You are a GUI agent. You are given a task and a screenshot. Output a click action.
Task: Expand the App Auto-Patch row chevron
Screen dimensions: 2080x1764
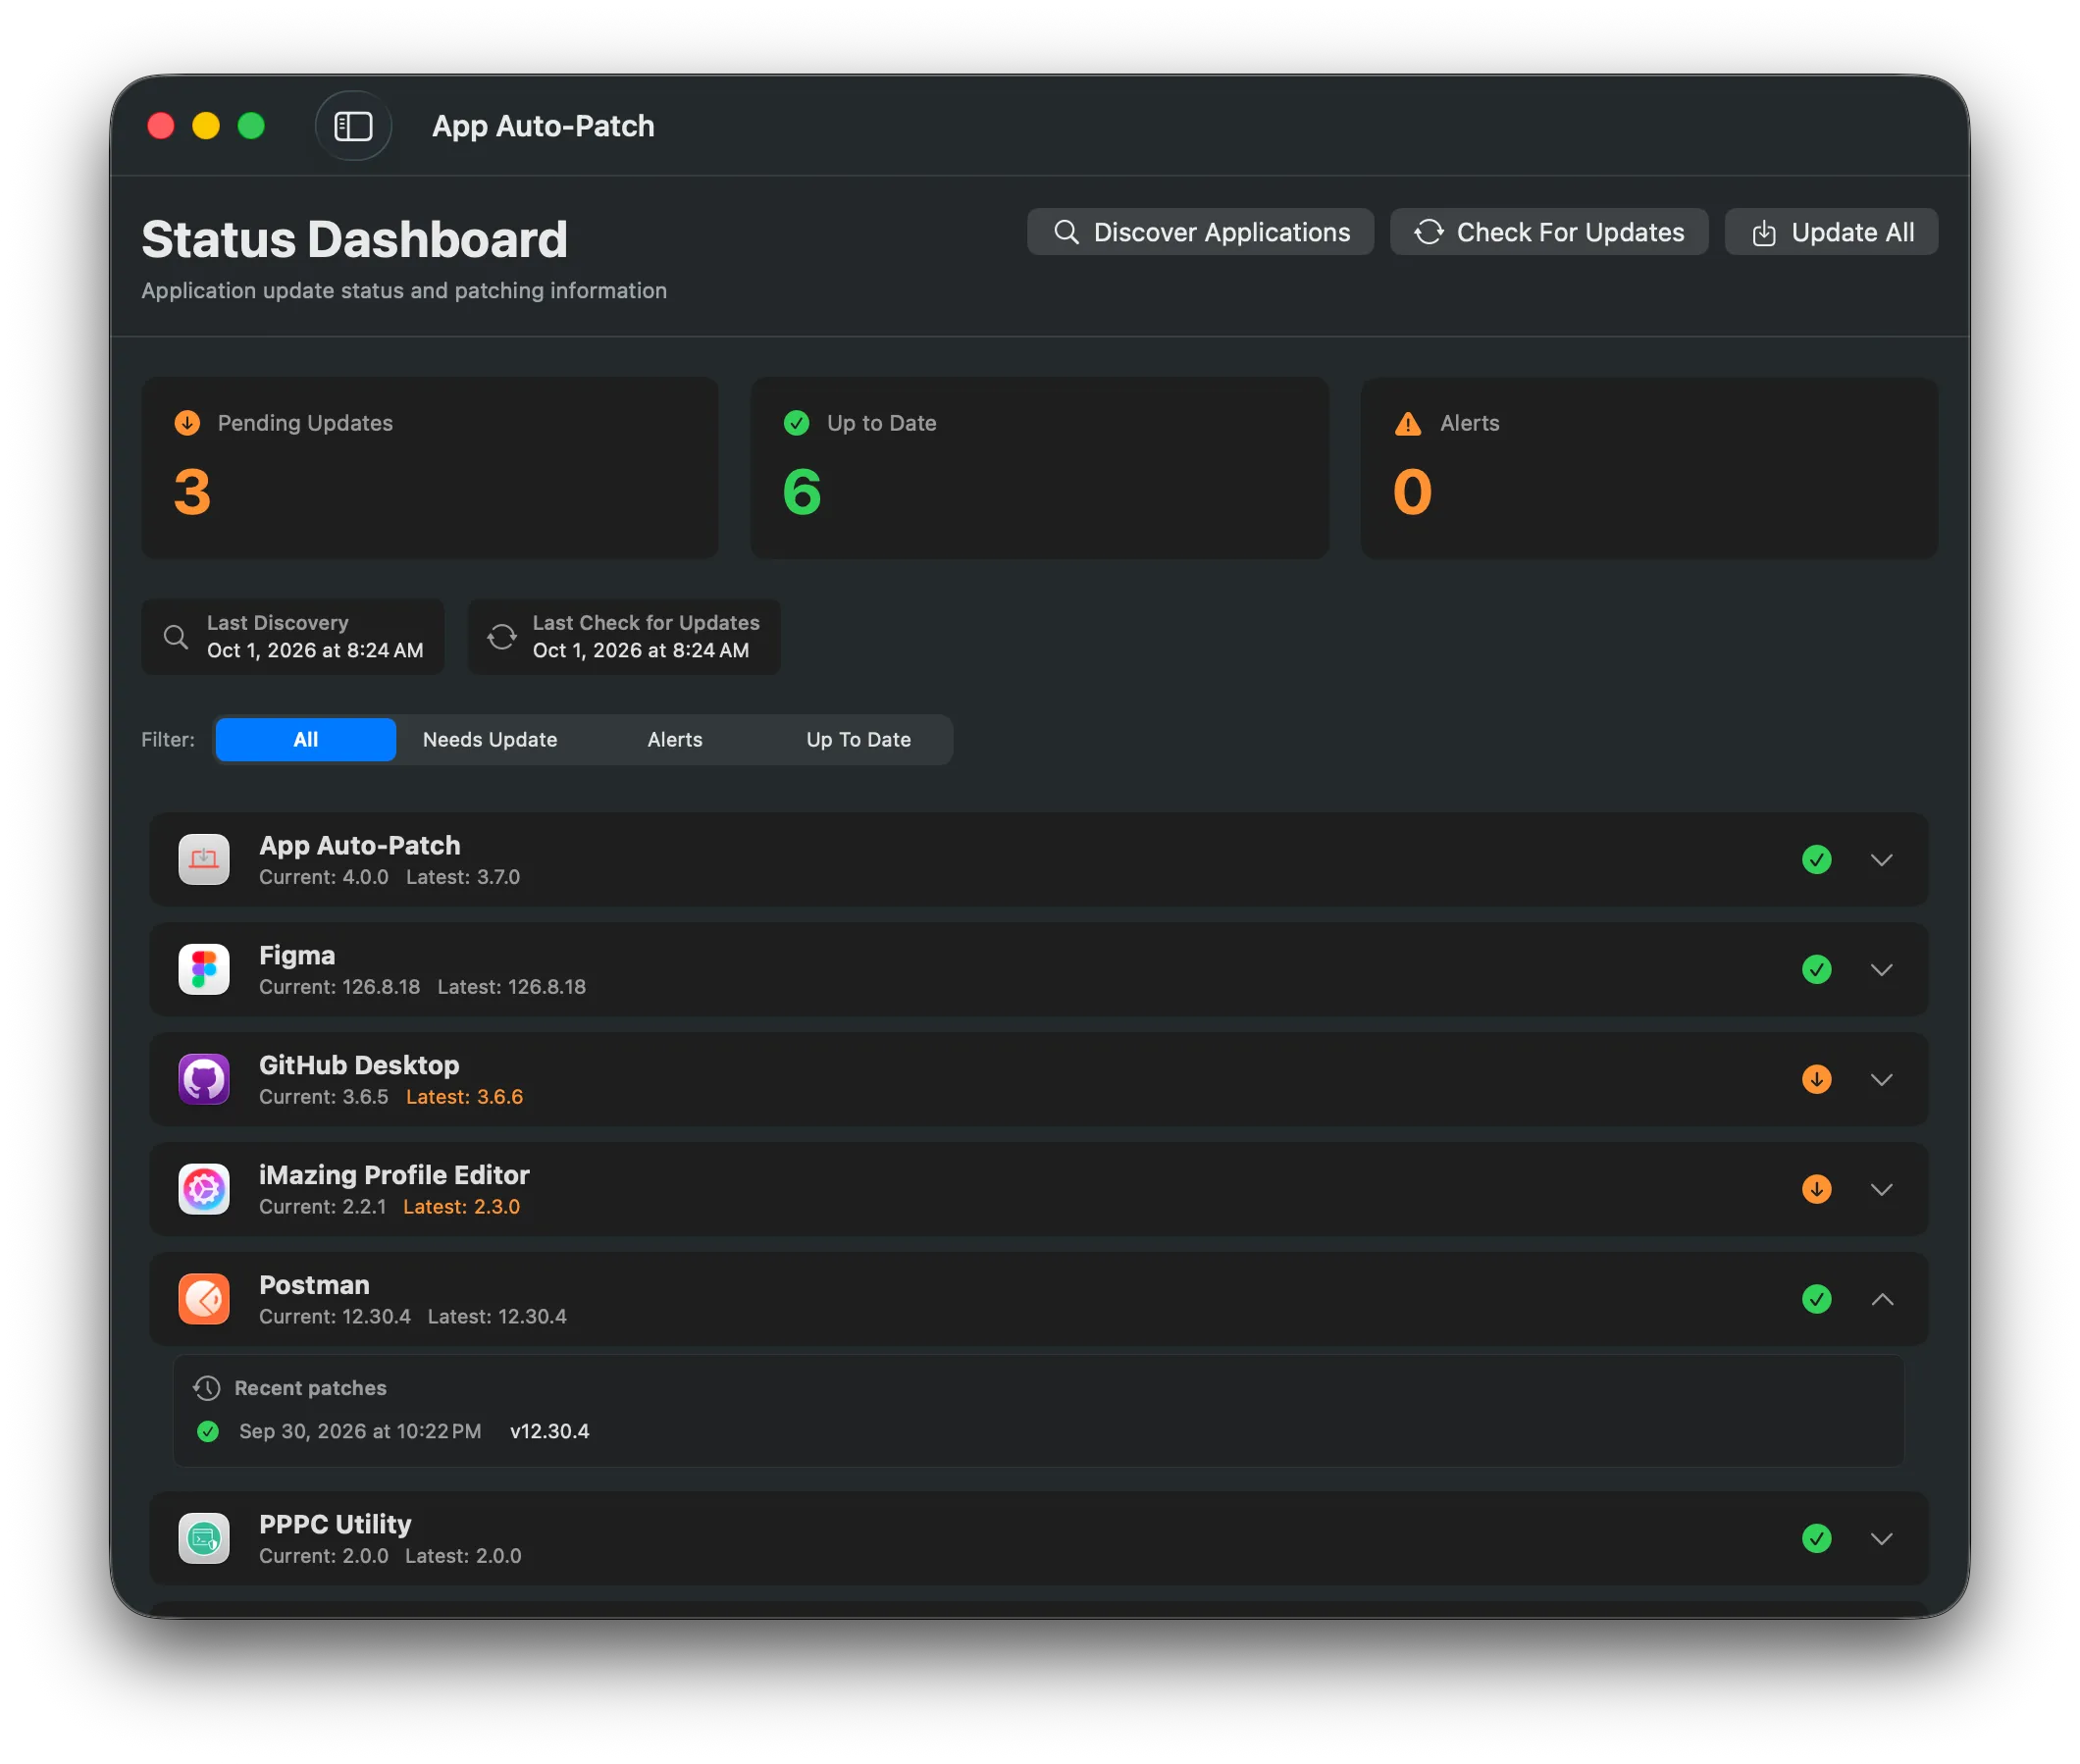(1882, 860)
